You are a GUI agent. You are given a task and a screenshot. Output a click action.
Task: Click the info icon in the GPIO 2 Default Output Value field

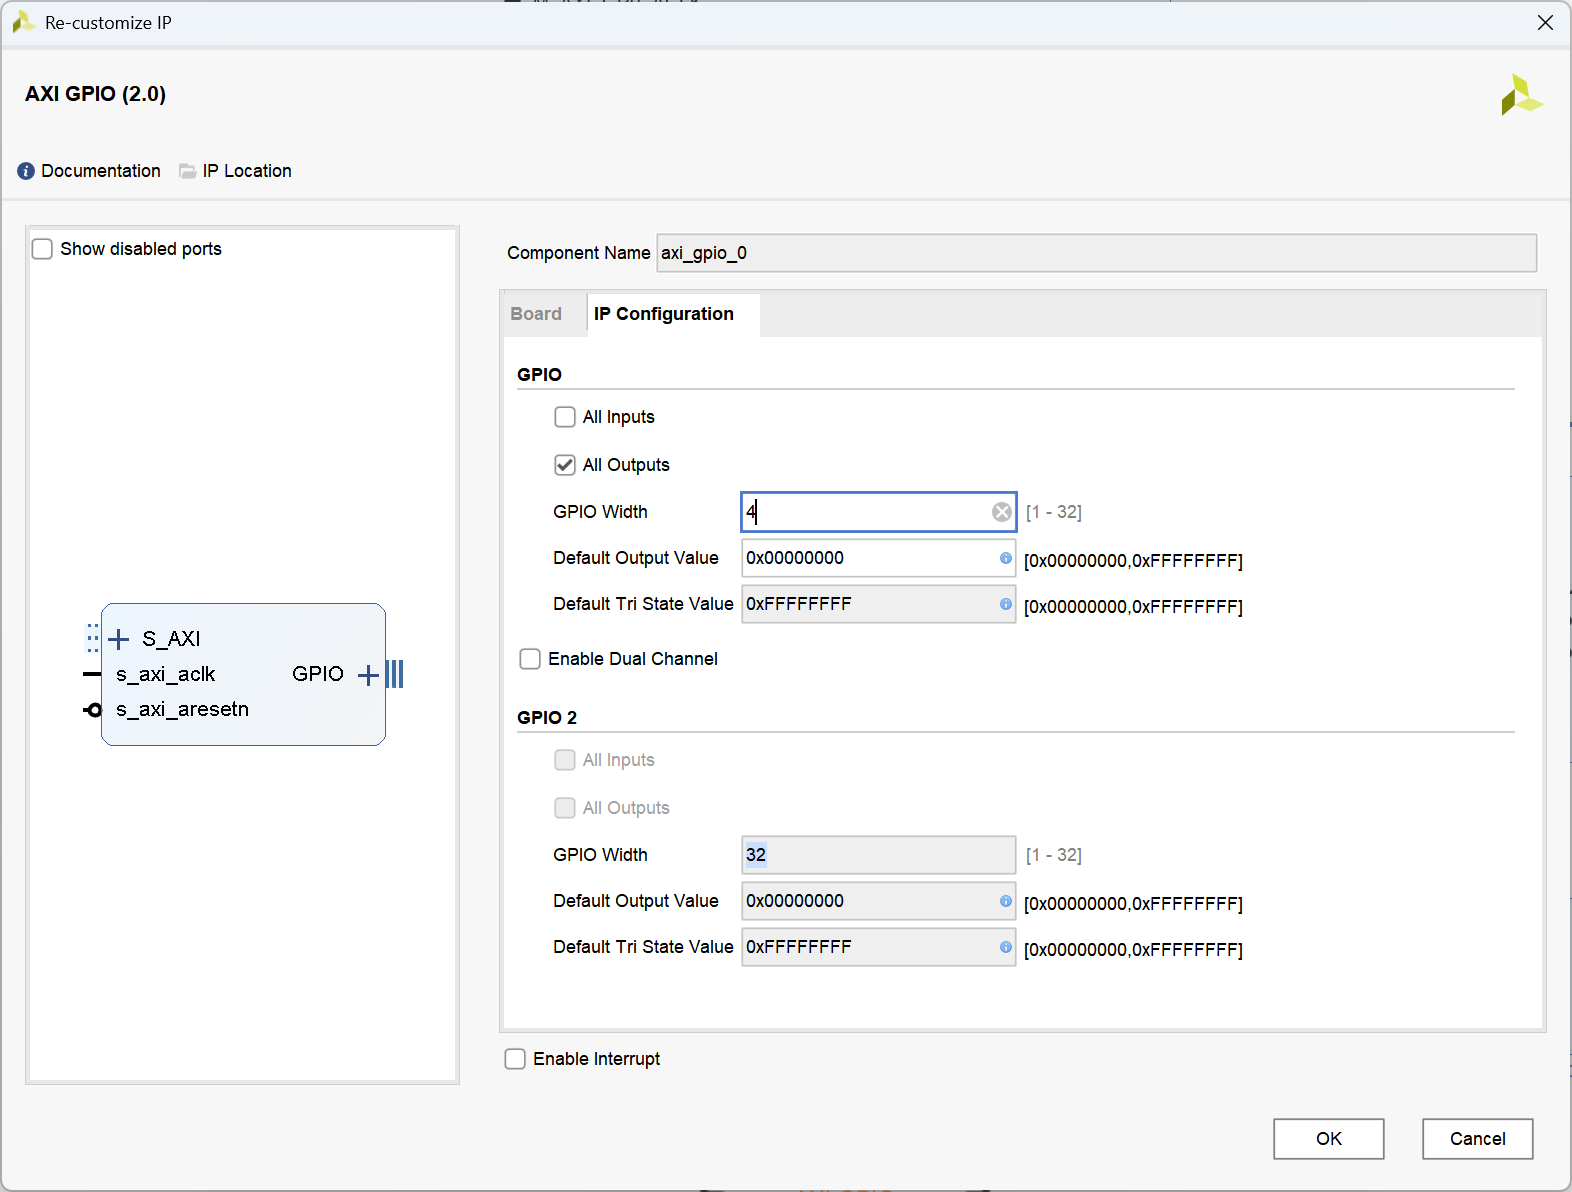point(1005,901)
